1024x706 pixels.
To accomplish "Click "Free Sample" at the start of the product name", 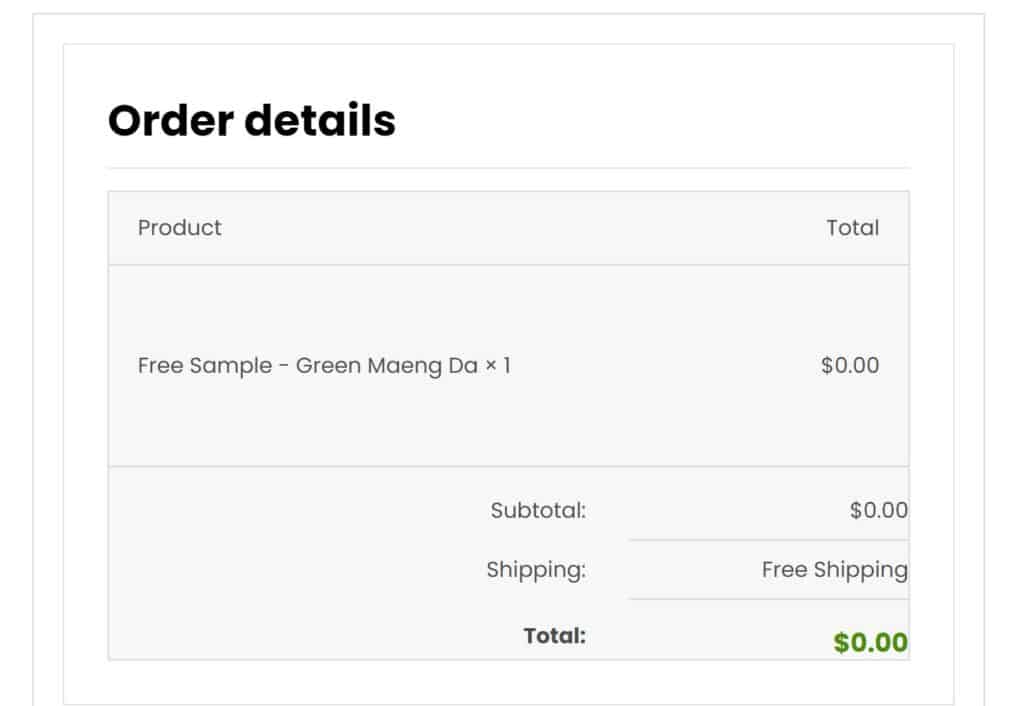I will tap(204, 366).
